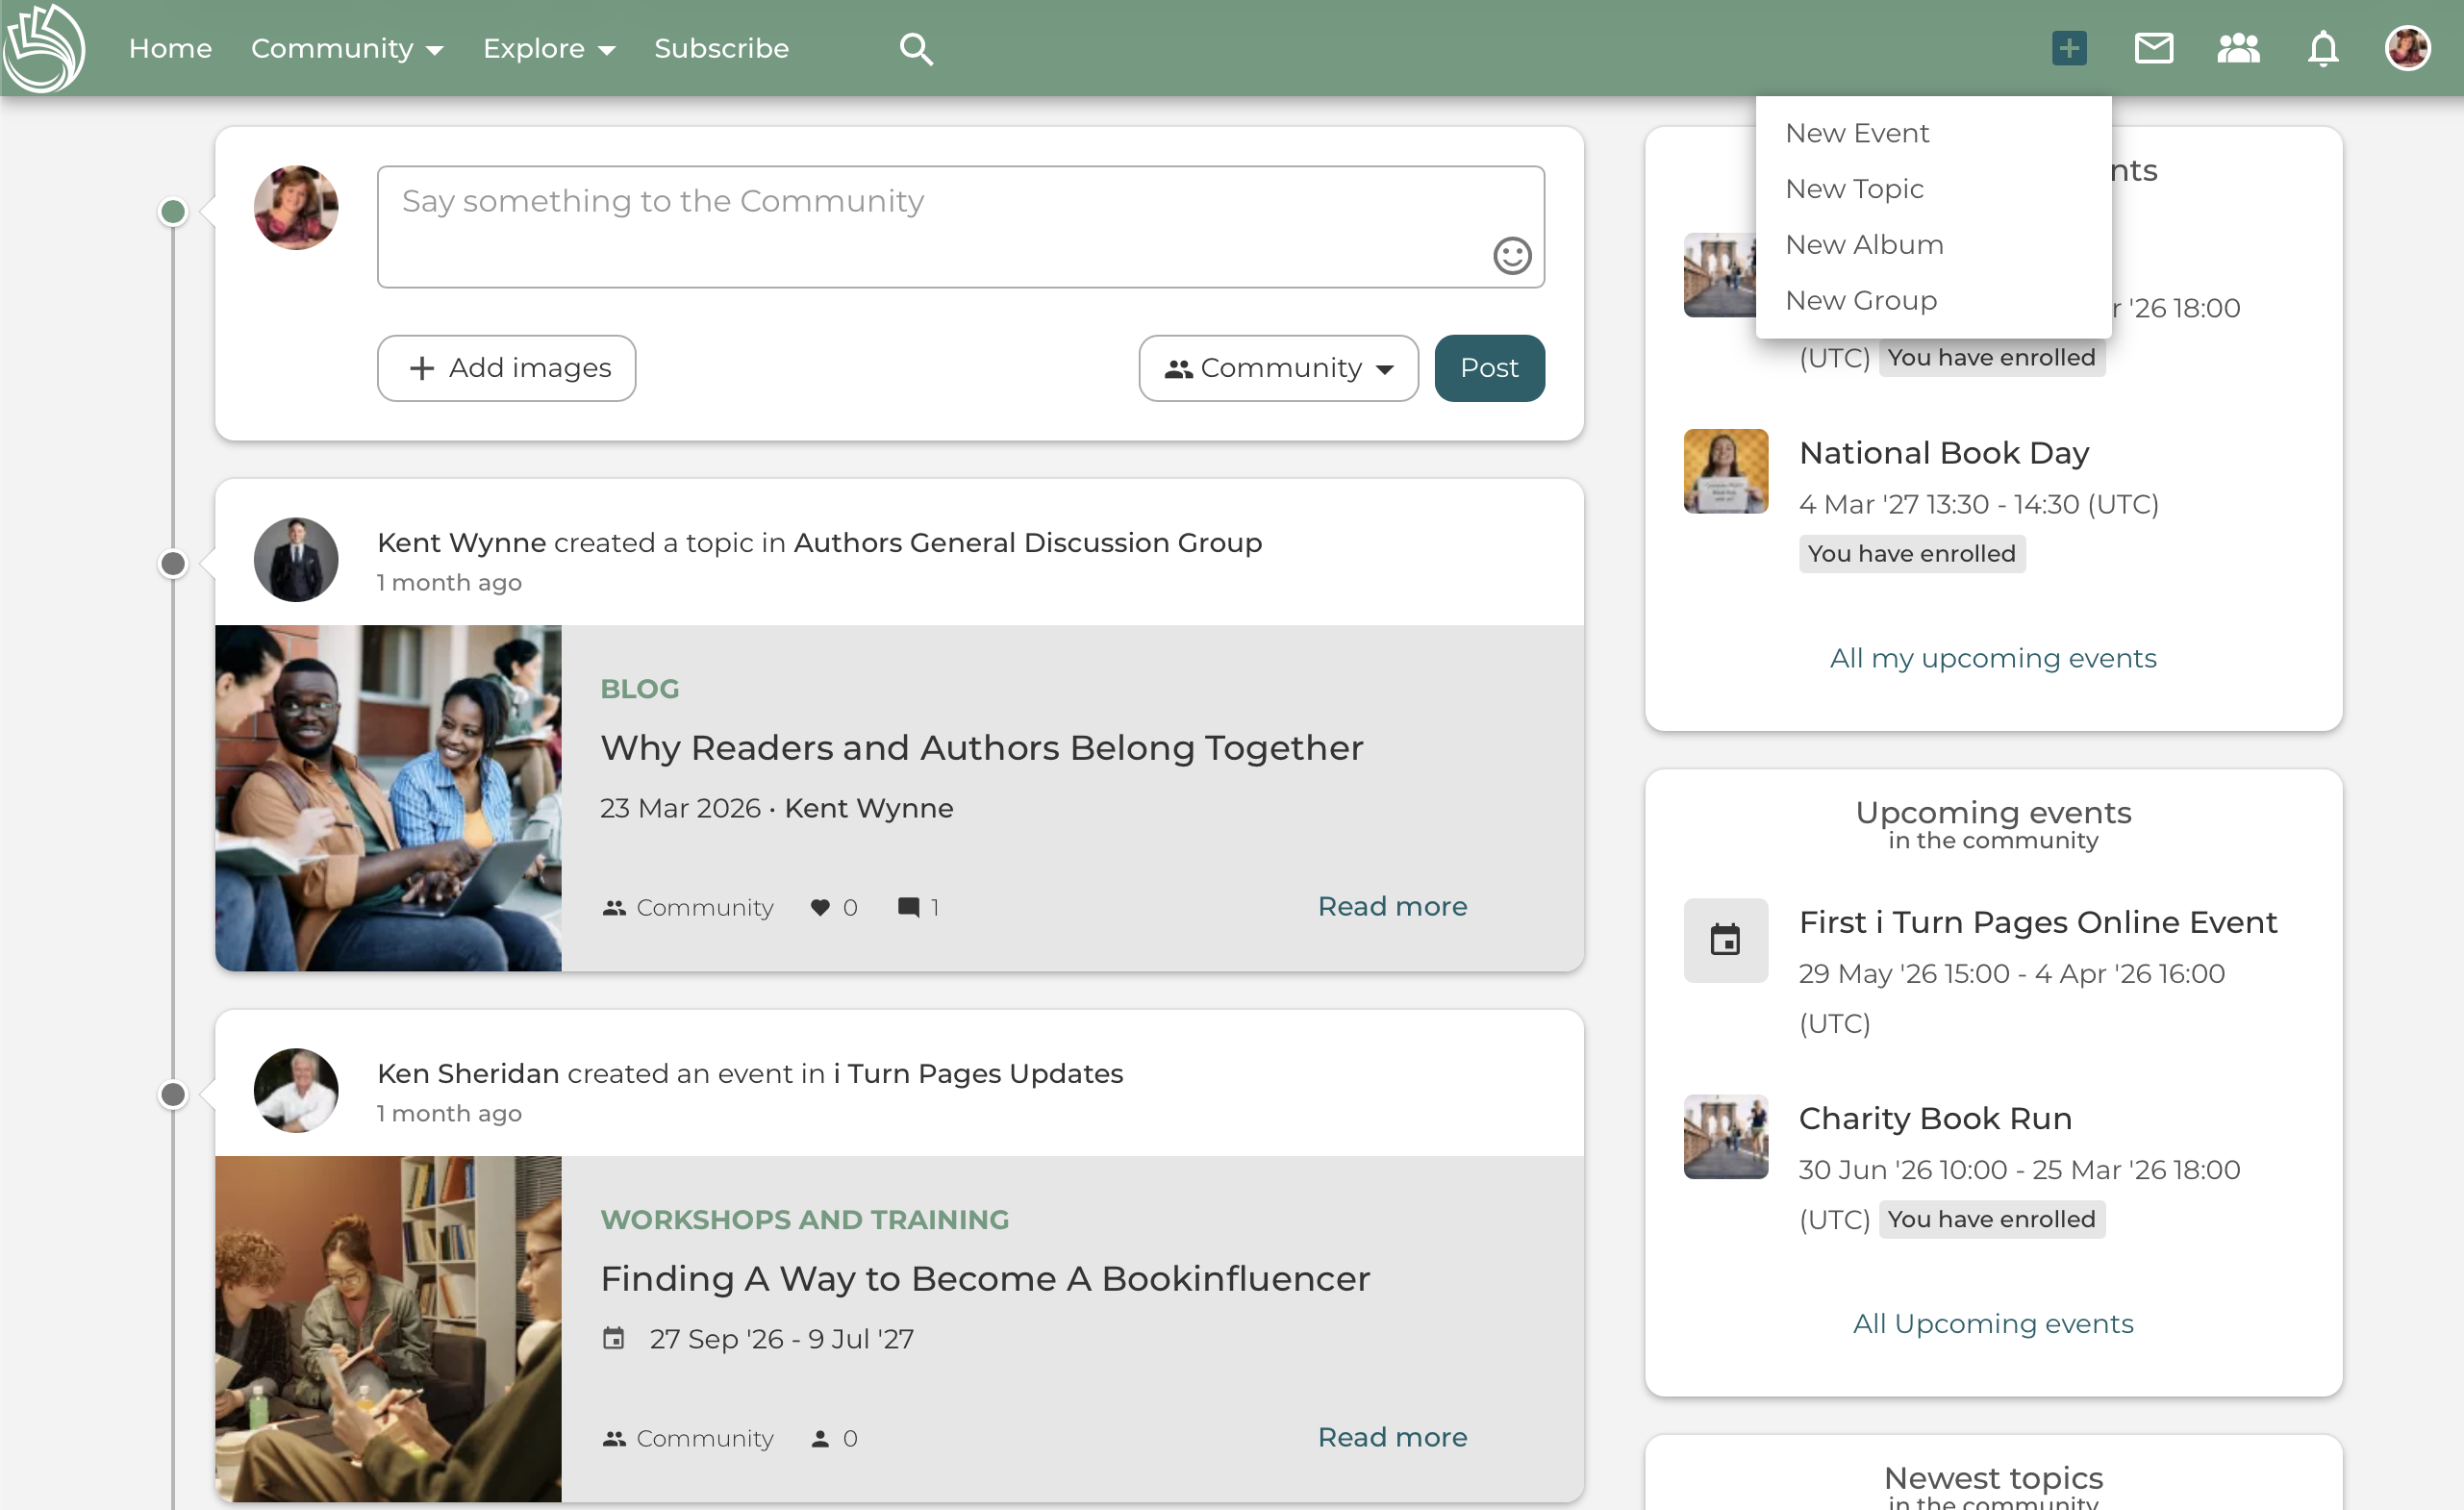
Task: Expand the Community menu in navbar
Action: 346,48
